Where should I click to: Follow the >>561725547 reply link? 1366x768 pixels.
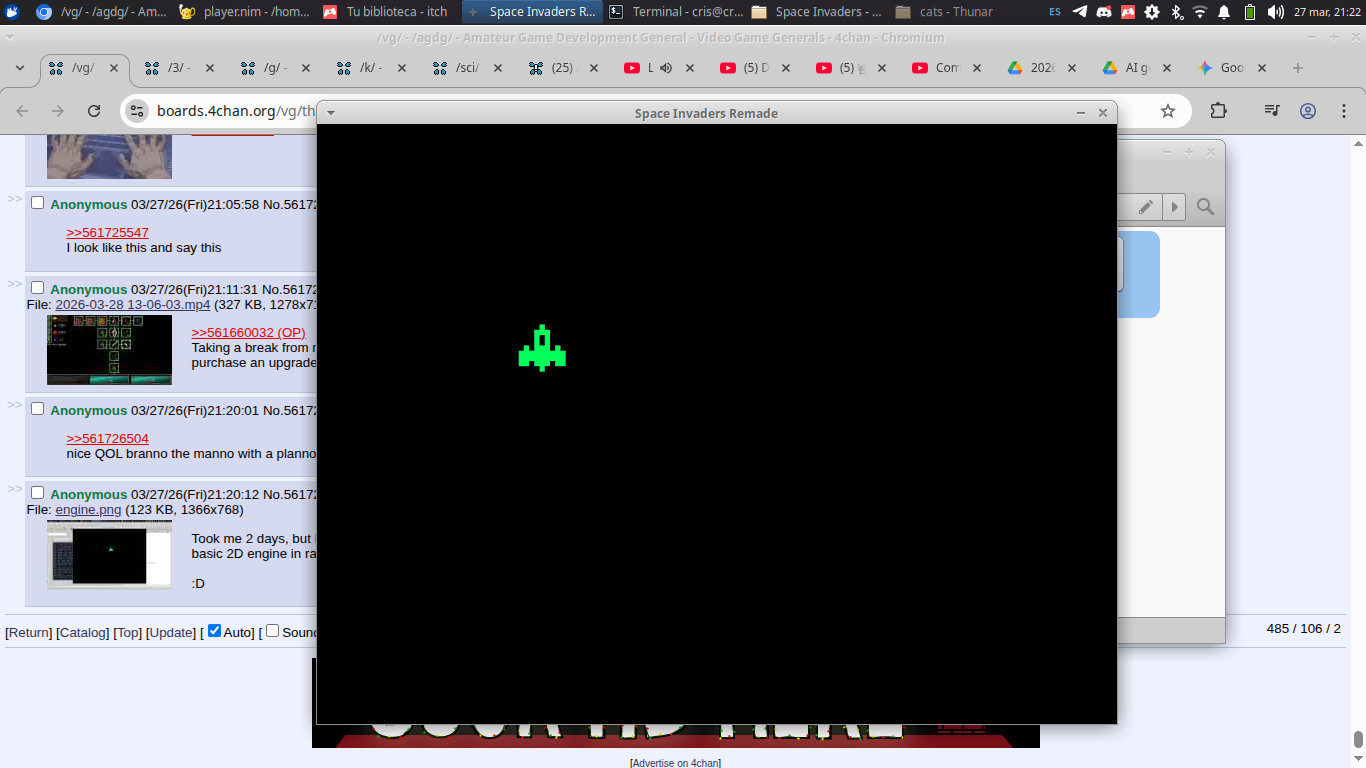107,232
